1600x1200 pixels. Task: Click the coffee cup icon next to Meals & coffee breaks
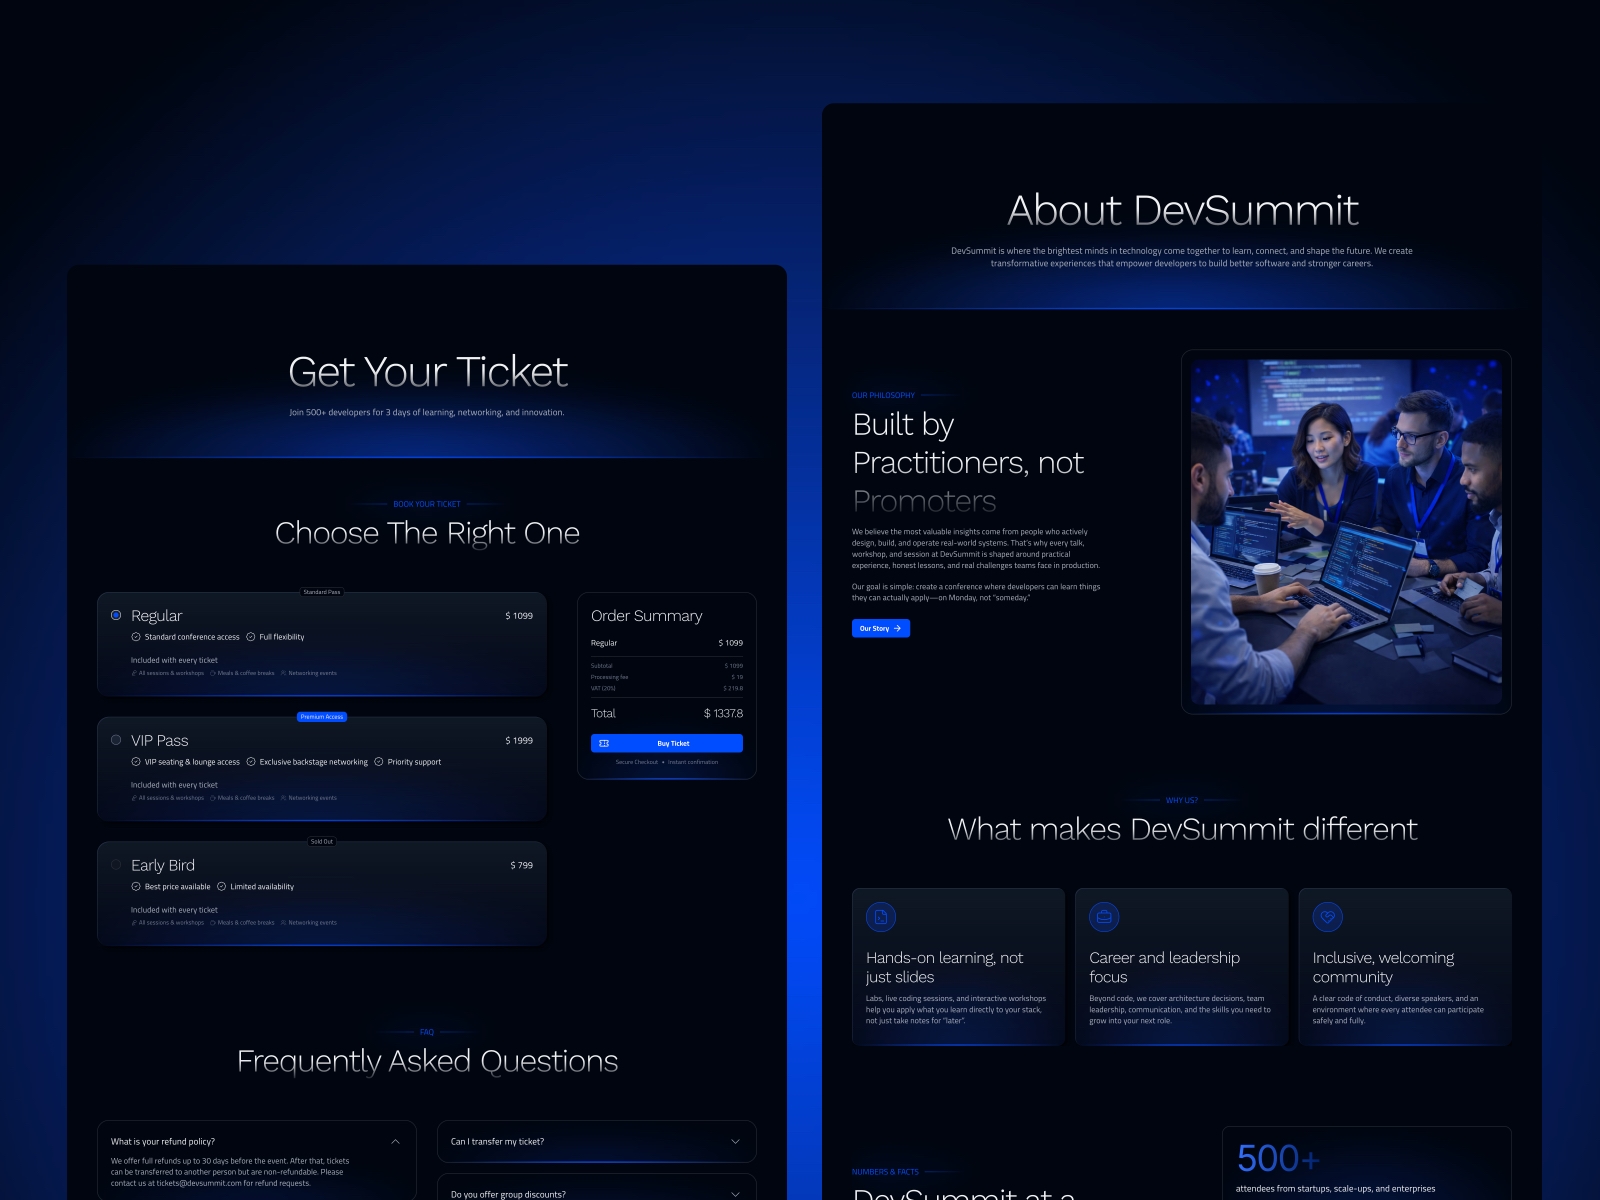pyautogui.click(x=213, y=673)
